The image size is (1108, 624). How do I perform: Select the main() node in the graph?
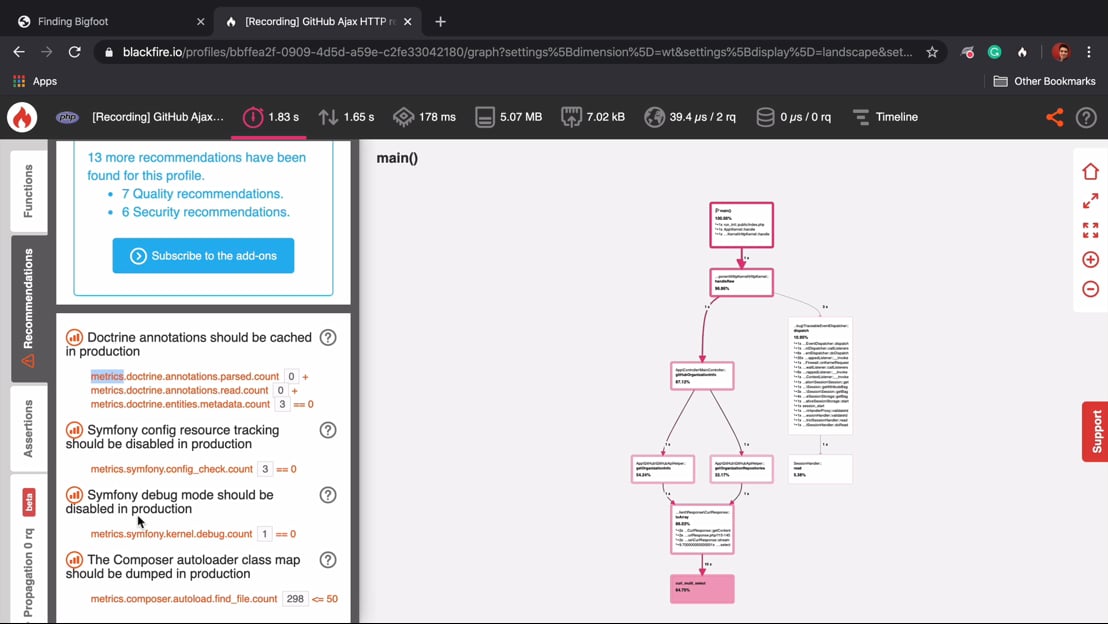pos(741,225)
